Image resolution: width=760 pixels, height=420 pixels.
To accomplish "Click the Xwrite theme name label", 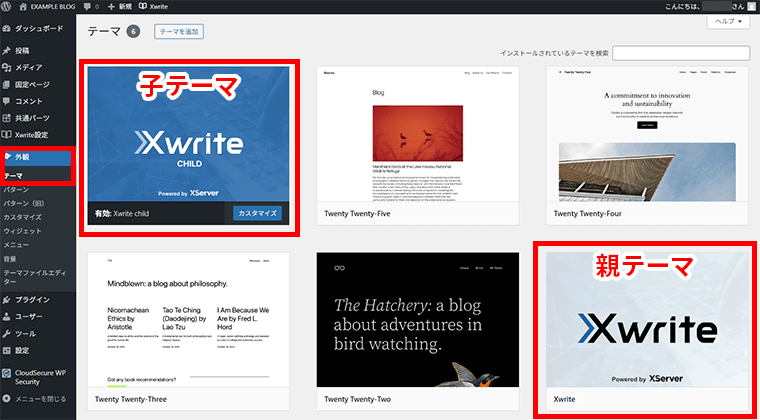I will (564, 399).
